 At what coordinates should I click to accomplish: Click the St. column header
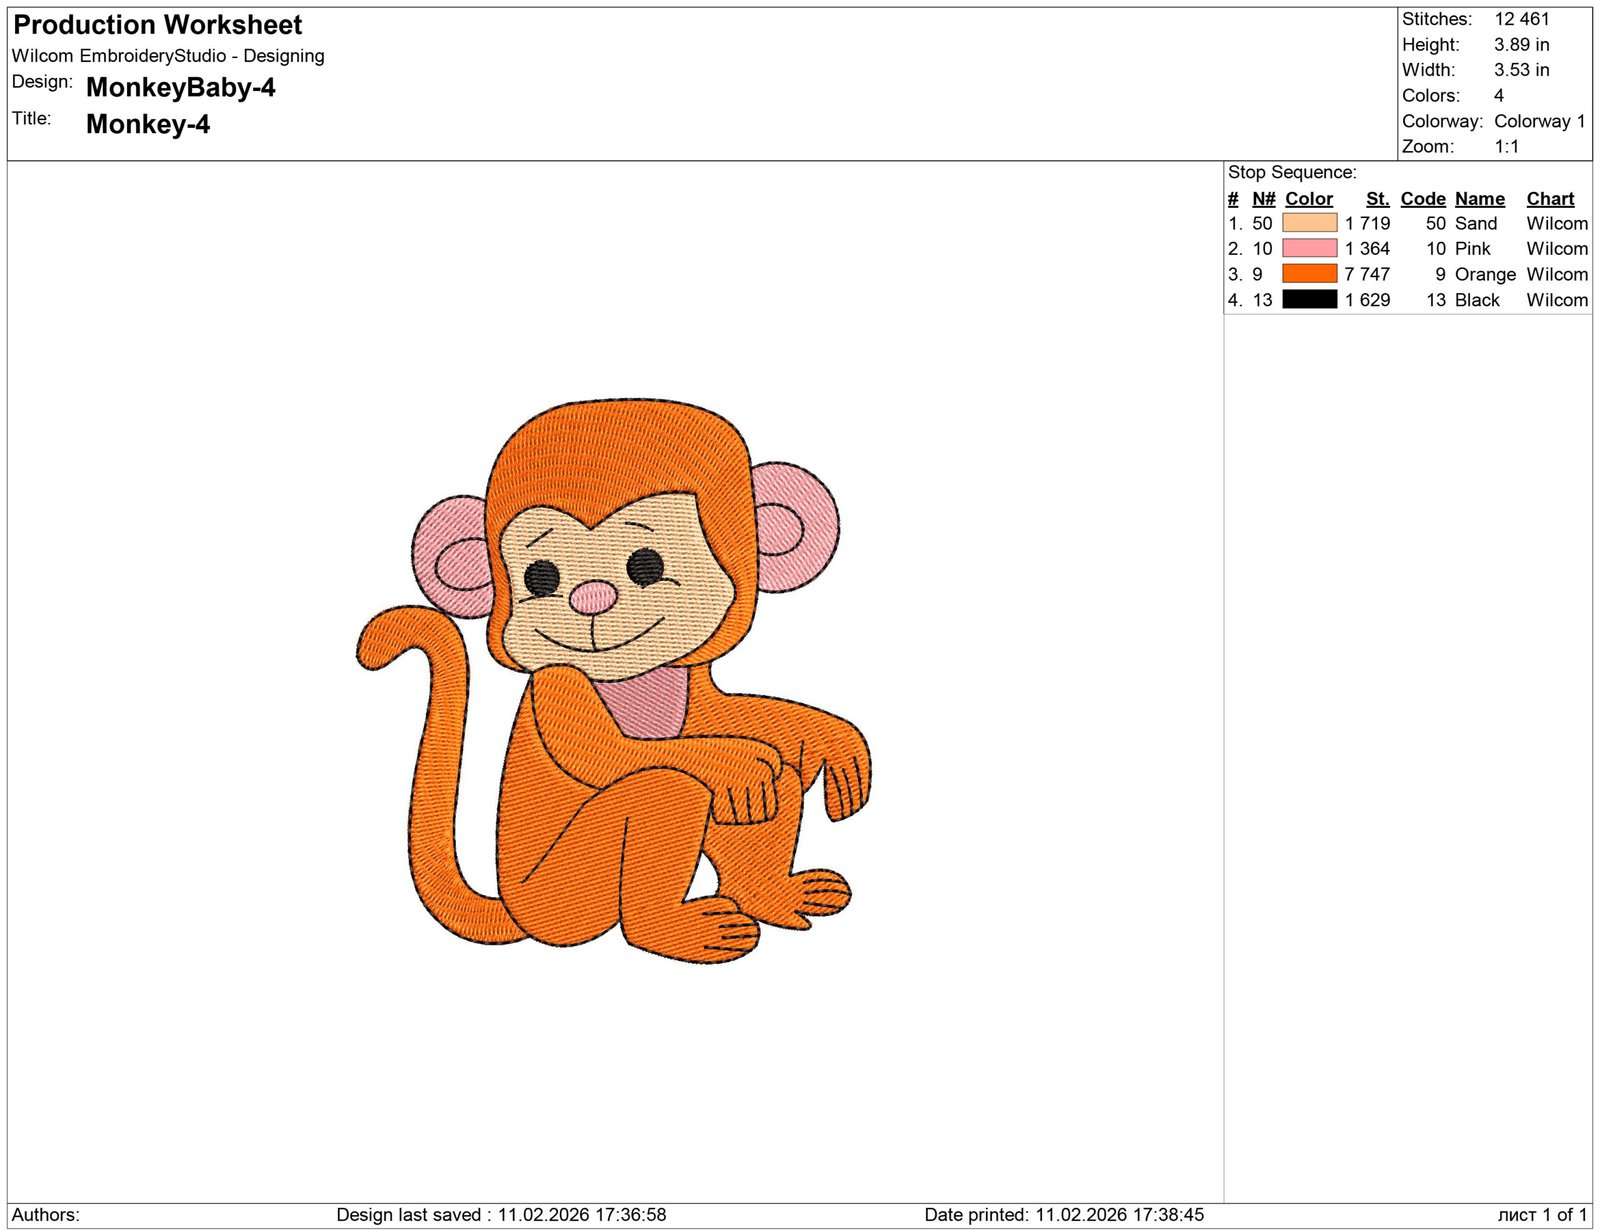1377,199
